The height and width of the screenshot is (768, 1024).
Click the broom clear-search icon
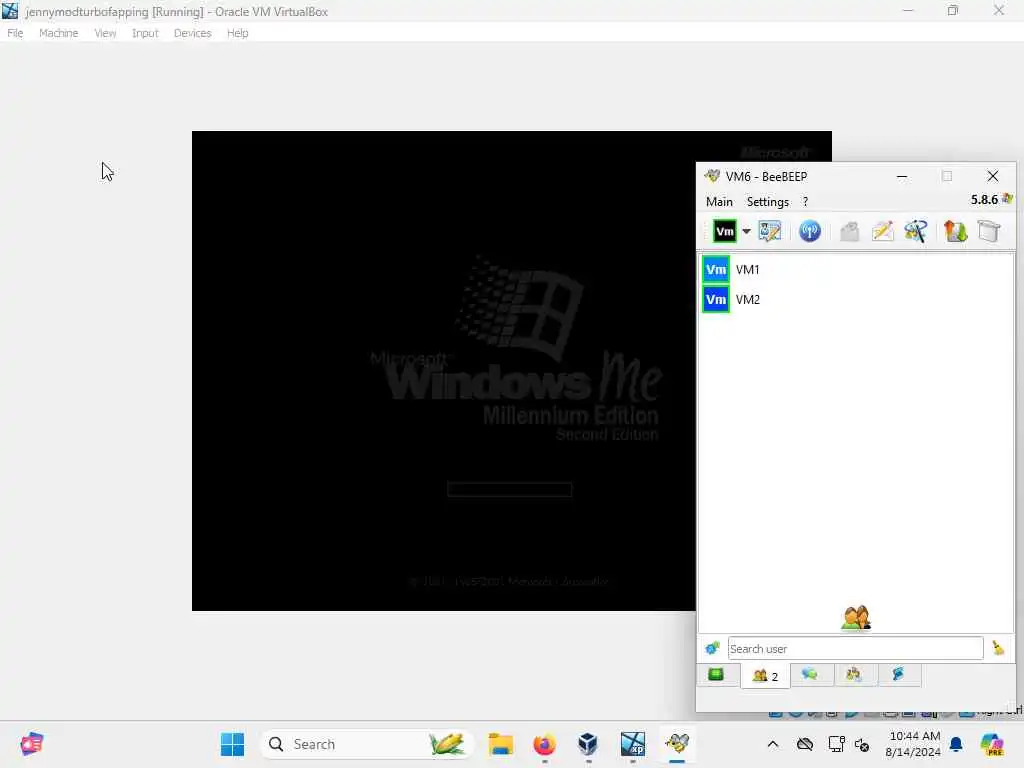[998, 648]
